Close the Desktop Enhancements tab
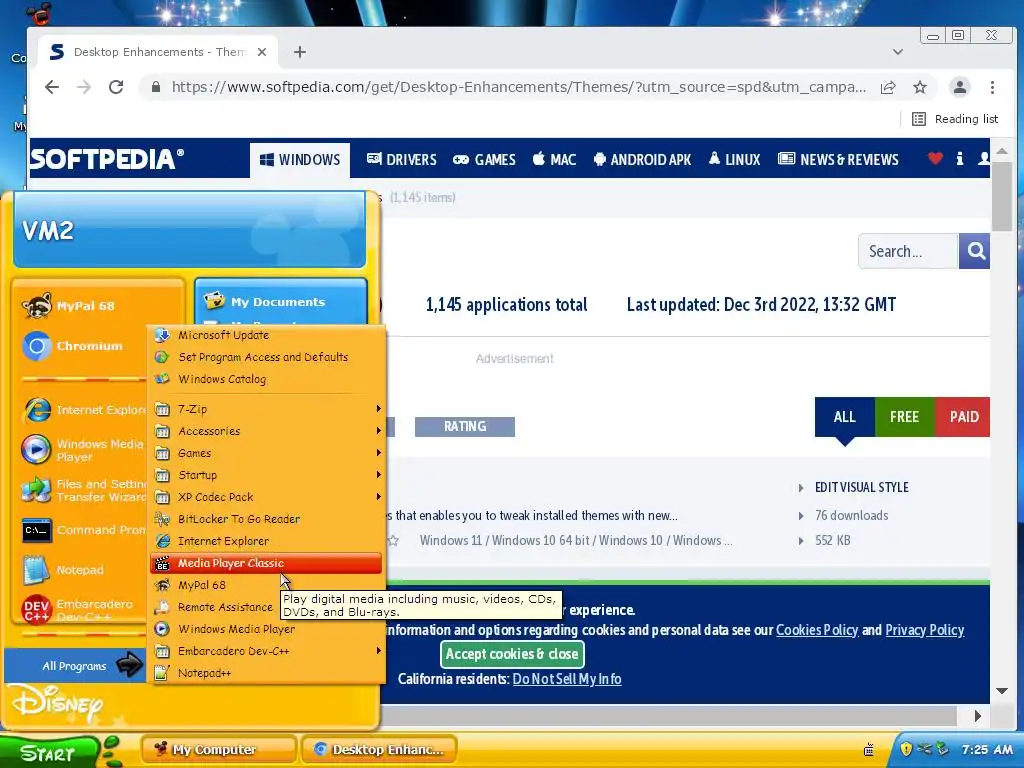1024x768 pixels. point(262,52)
